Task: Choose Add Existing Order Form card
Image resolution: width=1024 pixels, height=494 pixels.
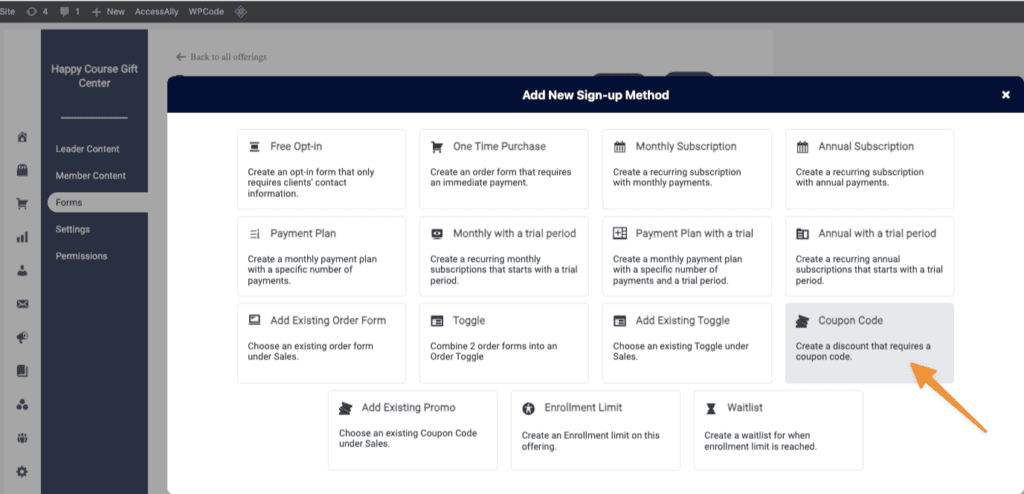Action: coord(321,342)
